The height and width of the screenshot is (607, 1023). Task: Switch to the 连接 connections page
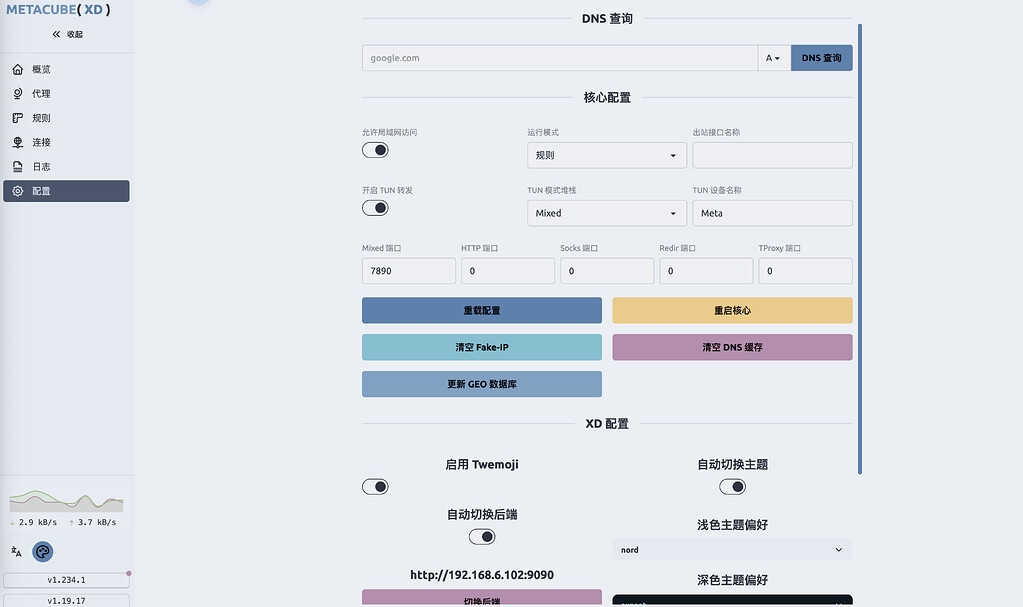click(67, 142)
